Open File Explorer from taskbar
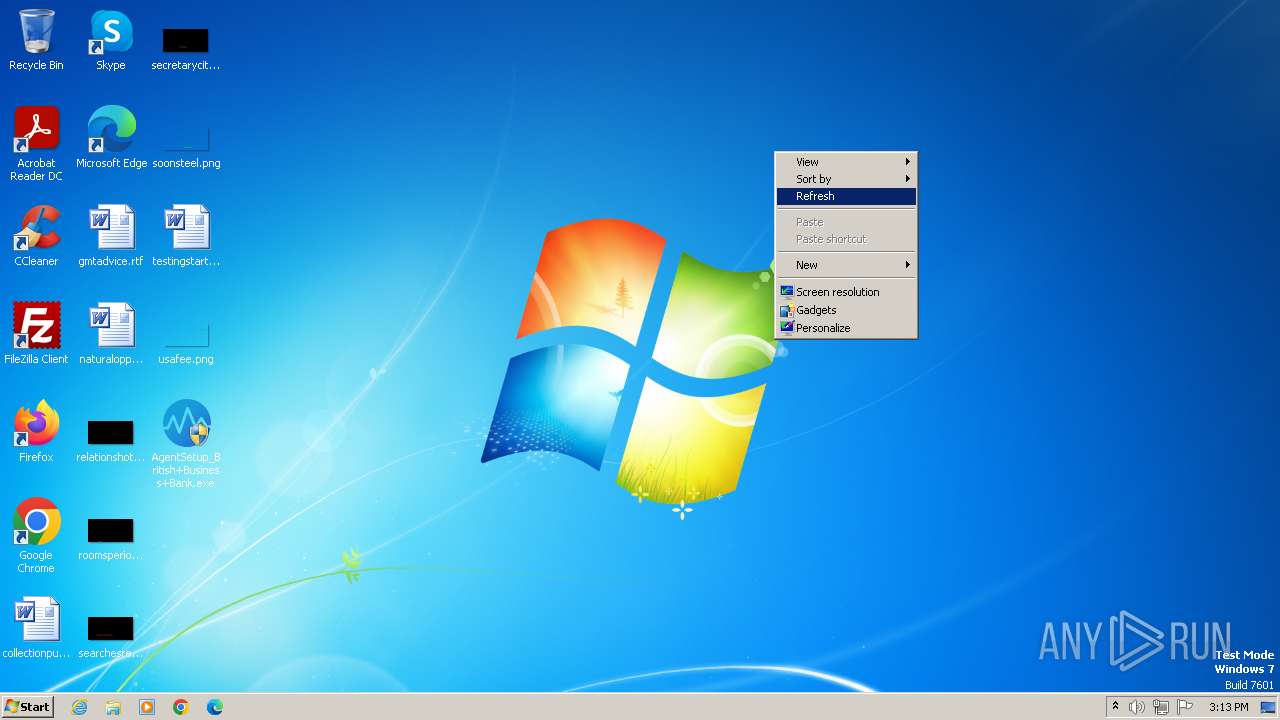This screenshot has width=1280, height=720. pyautogui.click(x=113, y=707)
